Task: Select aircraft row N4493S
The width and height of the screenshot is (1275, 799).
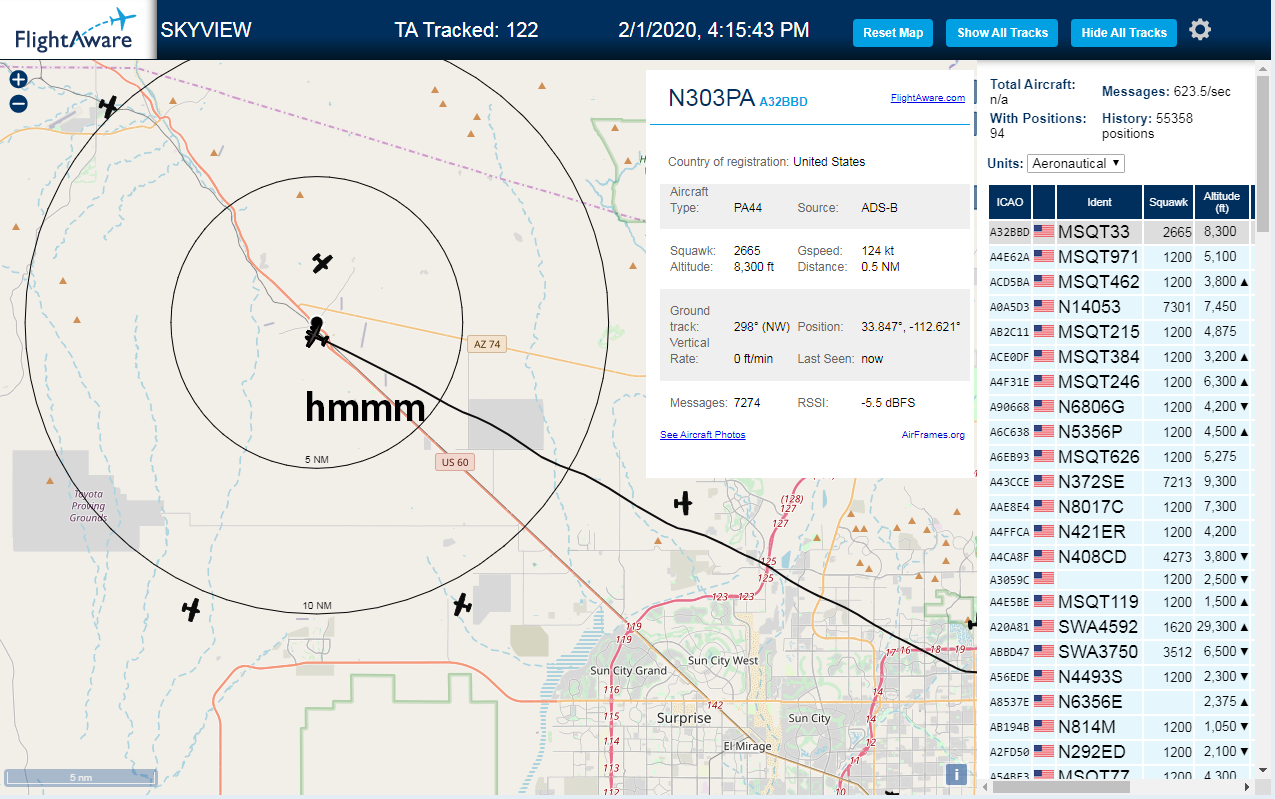Action: [x=1120, y=677]
